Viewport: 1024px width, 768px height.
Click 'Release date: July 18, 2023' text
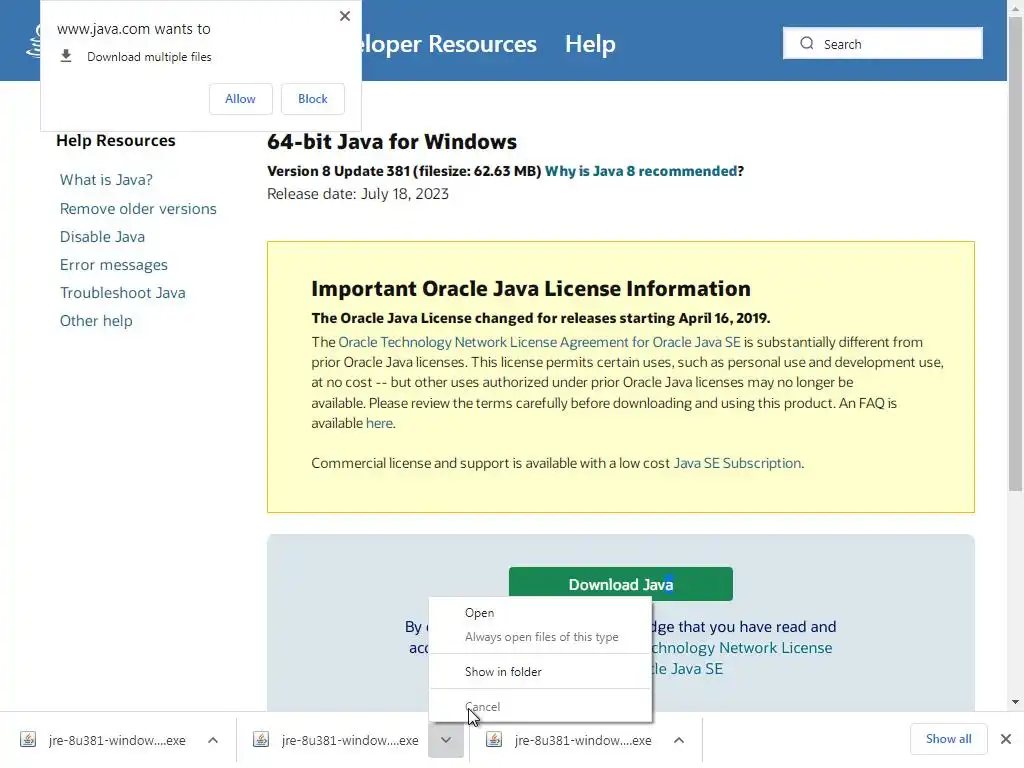tap(358, 194)
